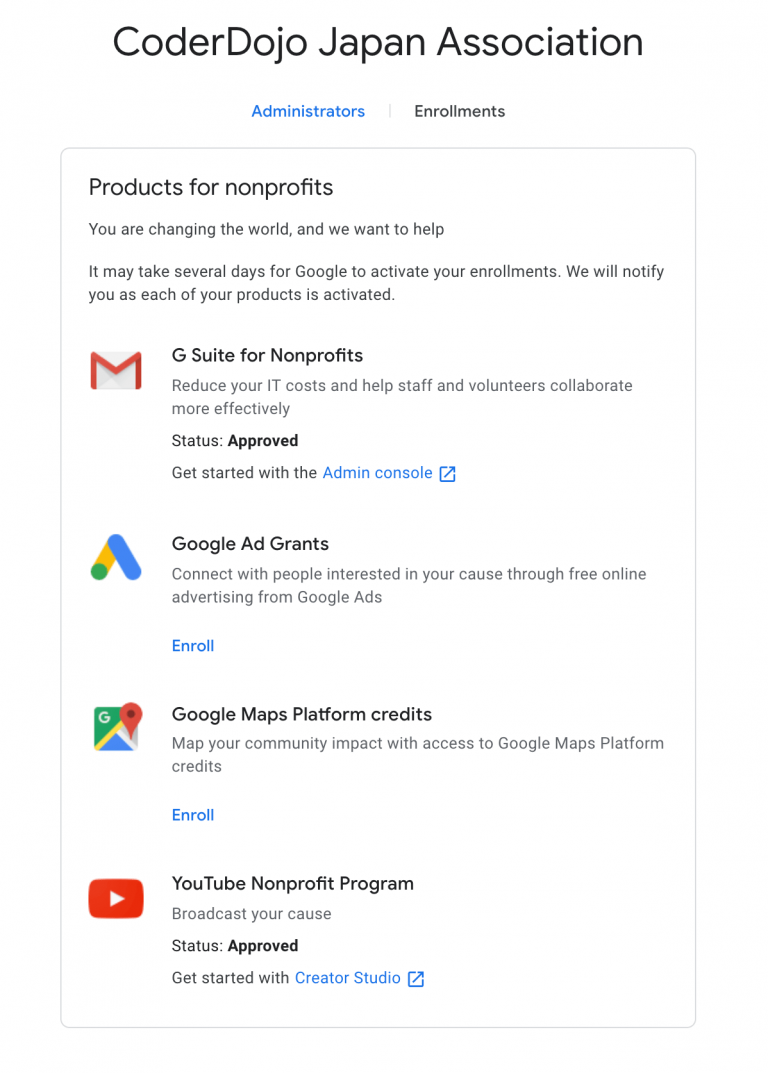Click the G Suite Gmail envelope icon
The width and height of the screenshot is (768, 1073).
[x=116, y=370]
